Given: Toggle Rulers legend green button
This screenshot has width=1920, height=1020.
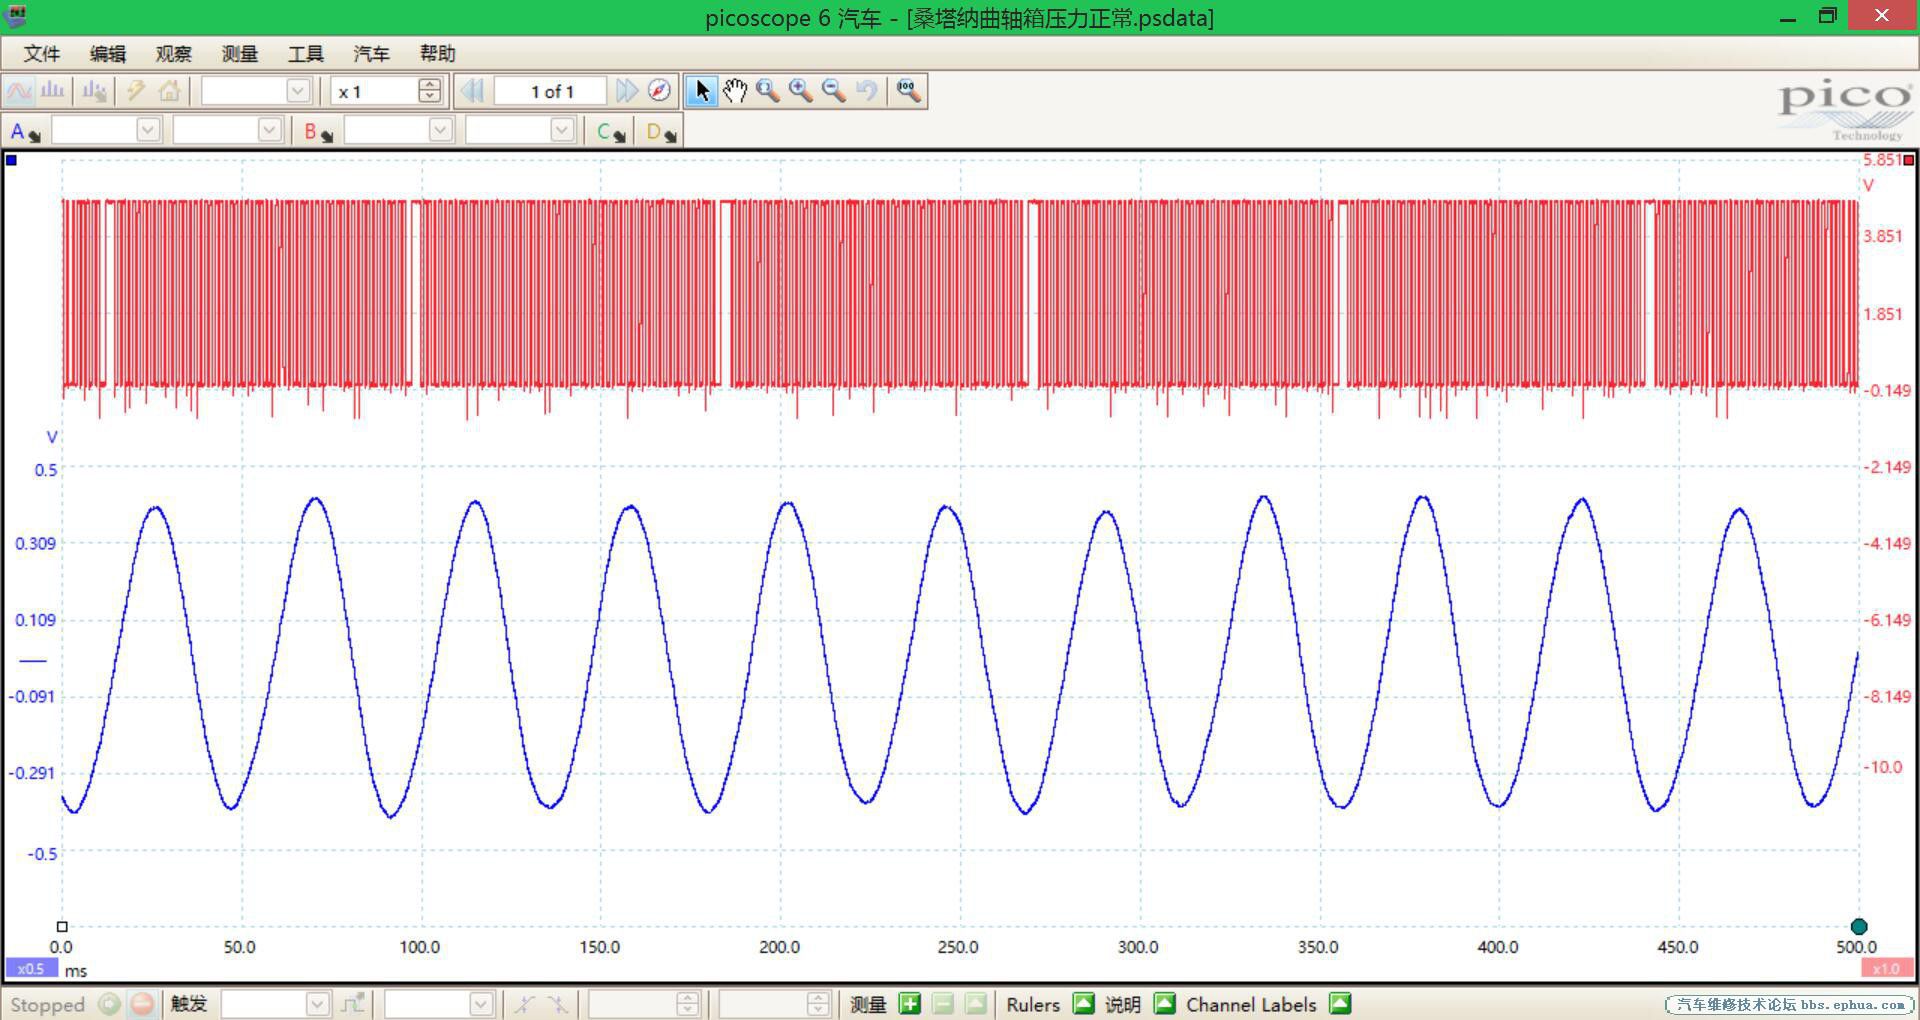Looking at the screenshot, I should (1083, 1003).
